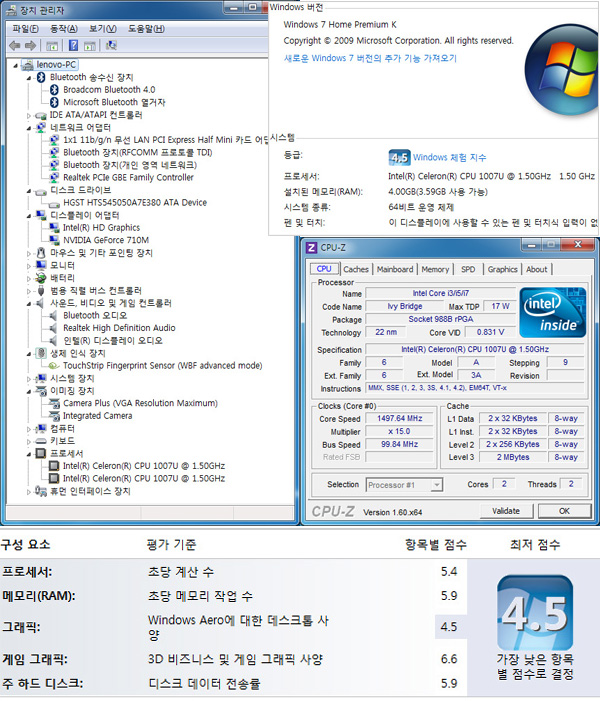Click the lenovo-PC root computer node

pos(56,65)
